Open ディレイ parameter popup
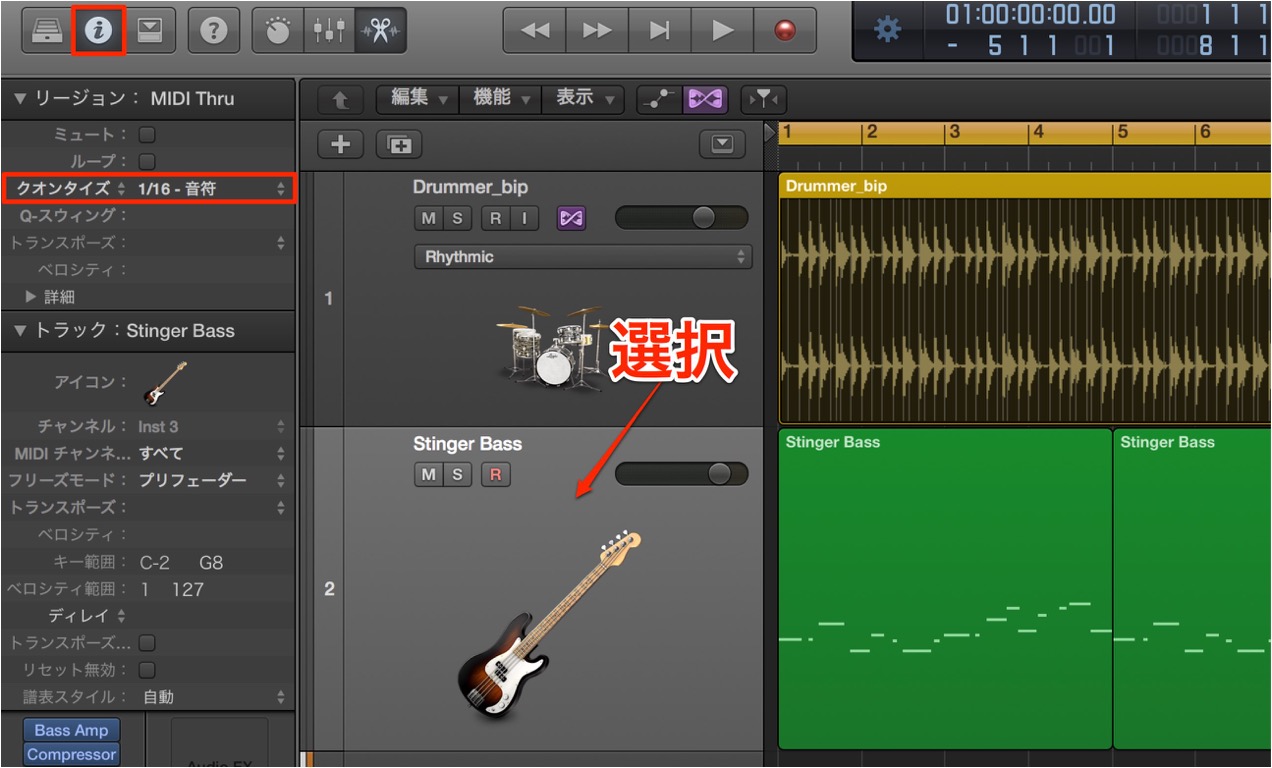The image size is (1272, 768). click(88, 616)
